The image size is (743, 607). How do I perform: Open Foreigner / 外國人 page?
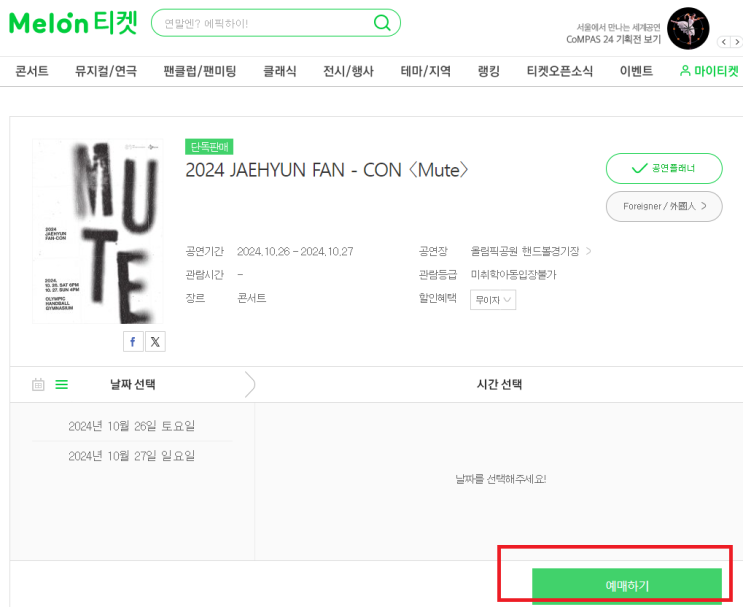[x=664, y=206]
